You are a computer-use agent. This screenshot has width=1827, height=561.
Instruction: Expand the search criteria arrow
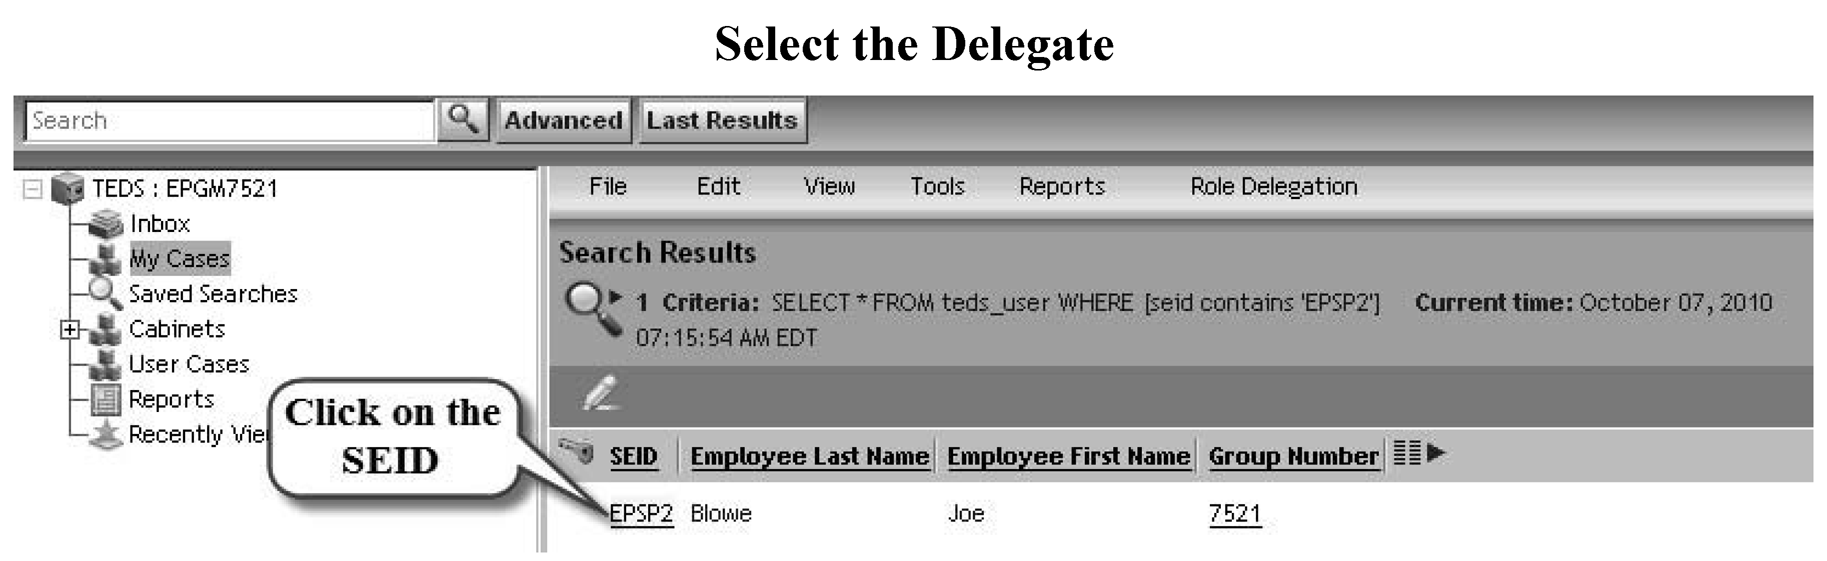click(x=616, y=297)
